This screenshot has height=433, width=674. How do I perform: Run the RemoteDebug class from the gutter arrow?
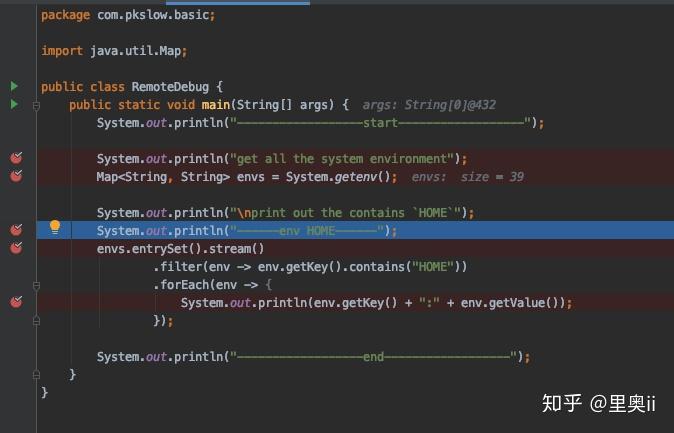click(14, 86)
